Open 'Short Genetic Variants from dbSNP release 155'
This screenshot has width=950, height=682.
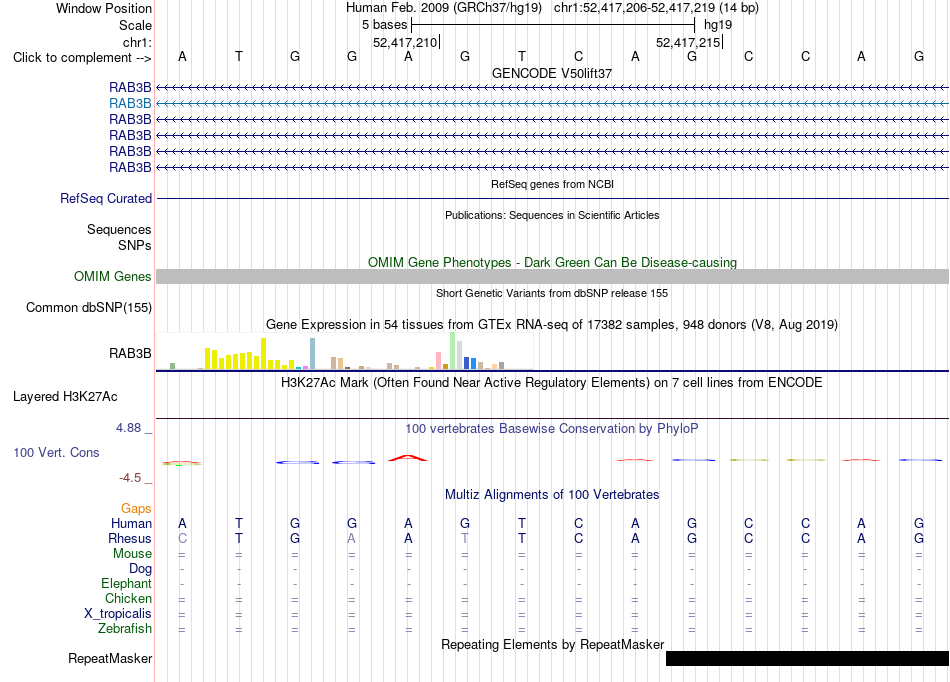(552, 293)
